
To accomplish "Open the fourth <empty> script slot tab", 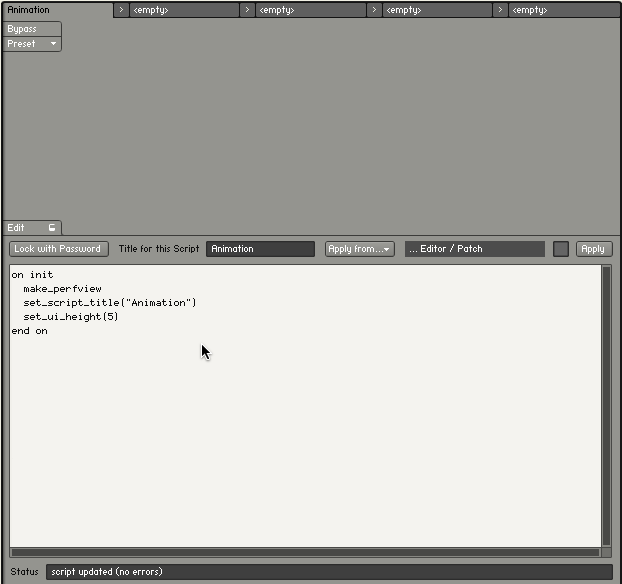I will click(437, 10).
